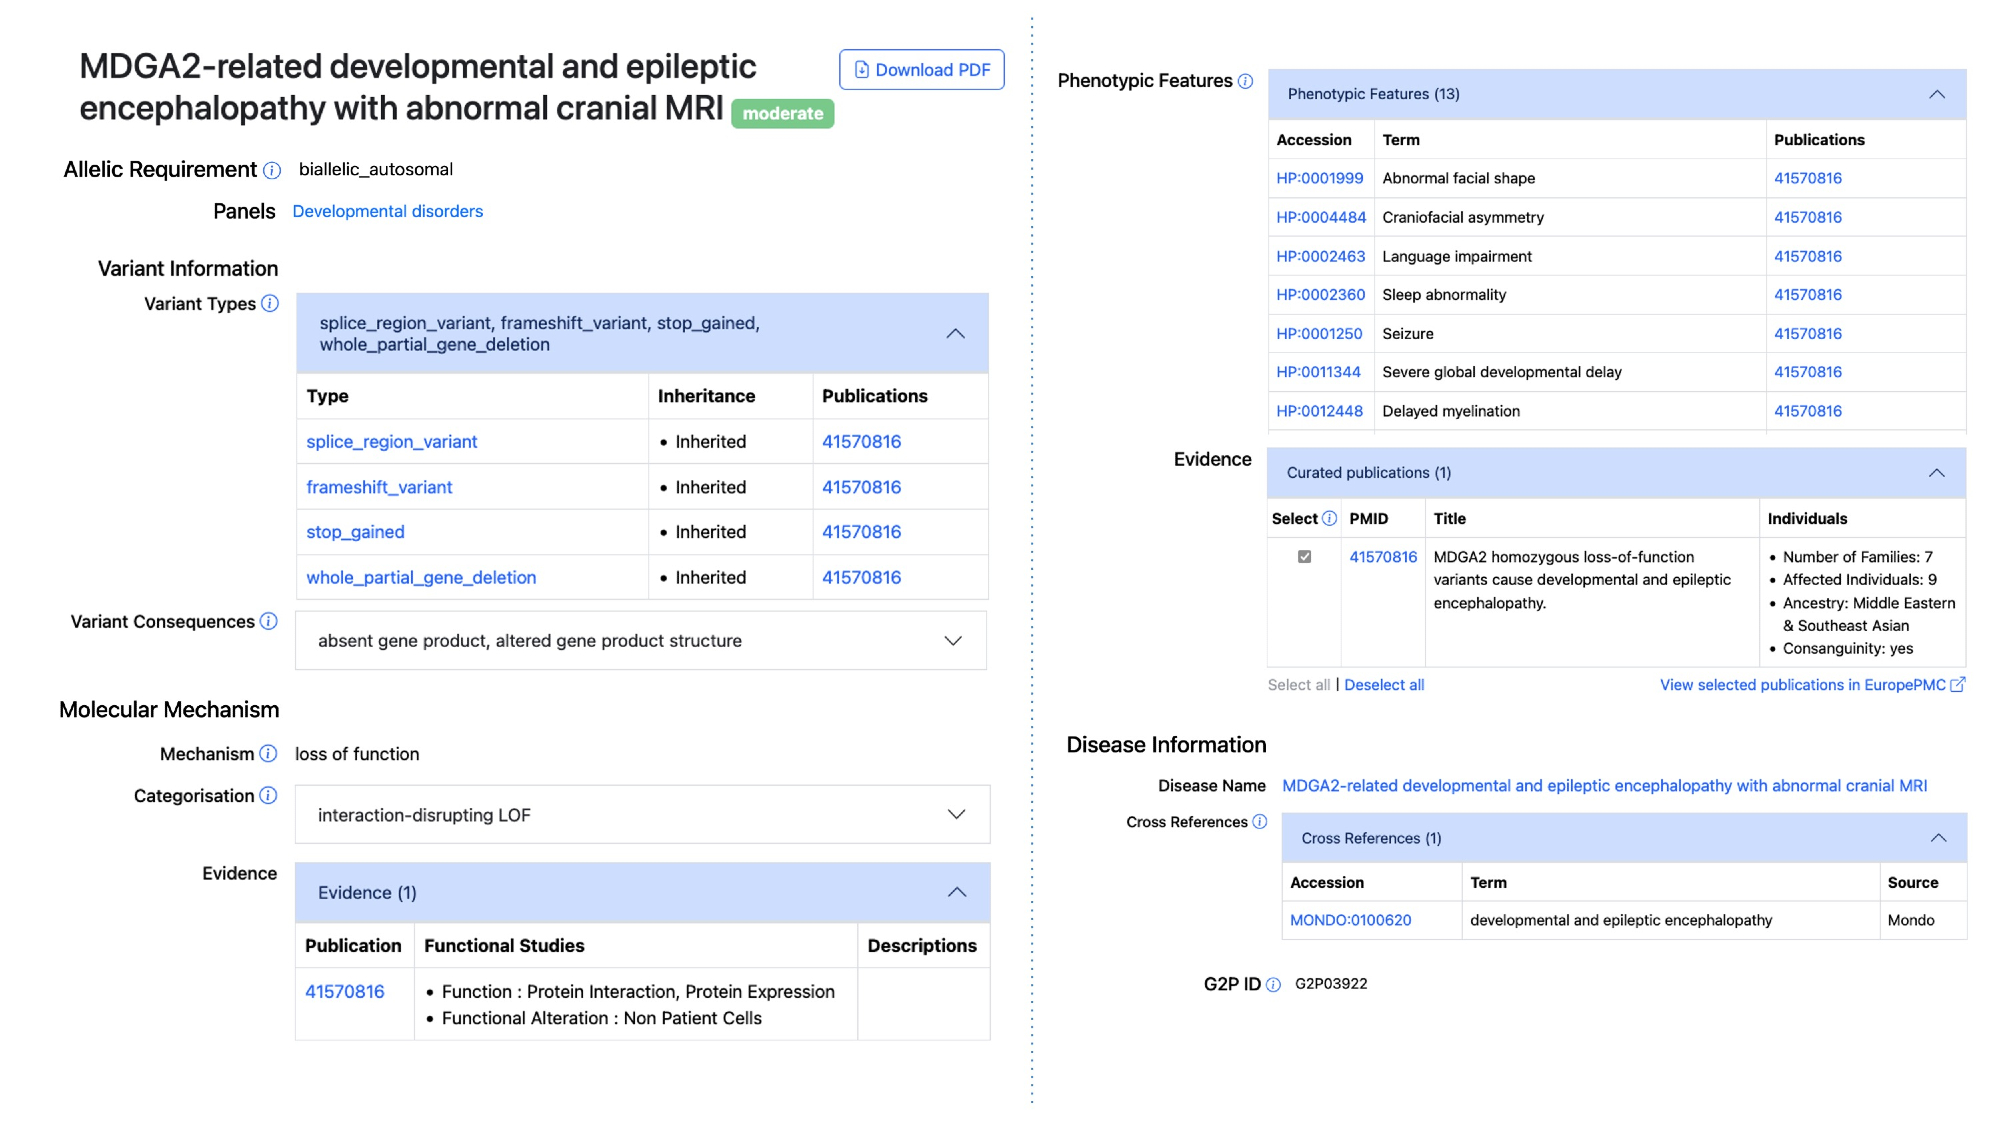Click the info icon beside Variant Types
Image resolution: width=2000 pixels, height=1125 pixels.
point(270,303)
